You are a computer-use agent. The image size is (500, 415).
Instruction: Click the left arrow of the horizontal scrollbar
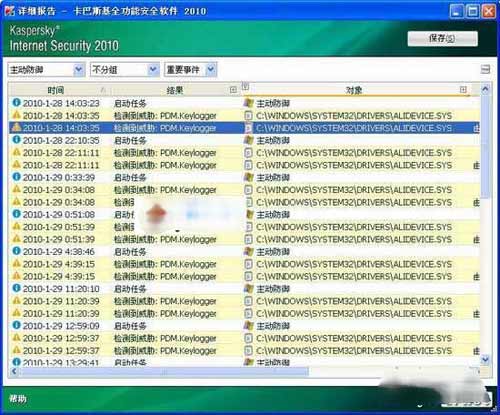14,371
